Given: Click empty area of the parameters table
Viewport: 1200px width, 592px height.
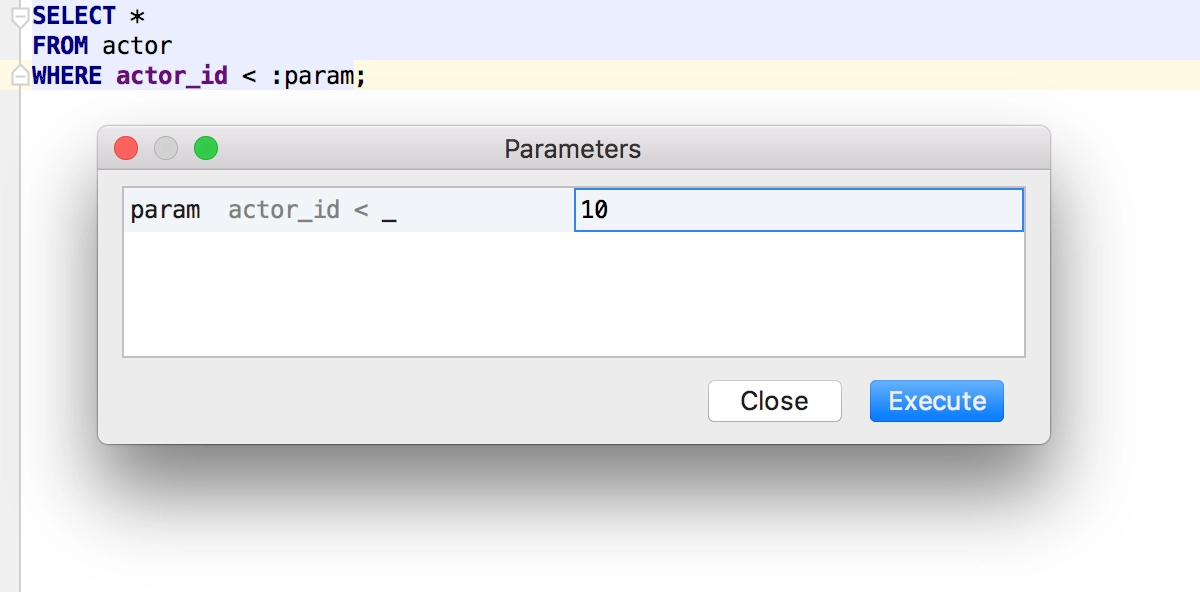Looking at the screenshot, I should [x=573, y=294].
